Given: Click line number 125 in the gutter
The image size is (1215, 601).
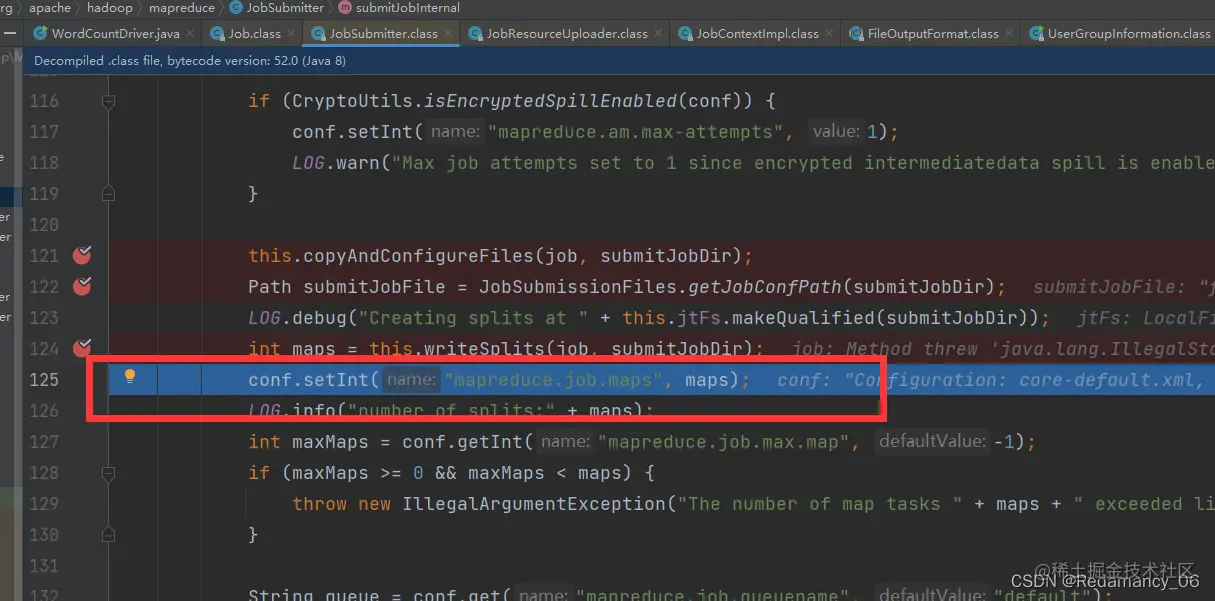Looking at the screenshot, I should (x=44, y=380).
